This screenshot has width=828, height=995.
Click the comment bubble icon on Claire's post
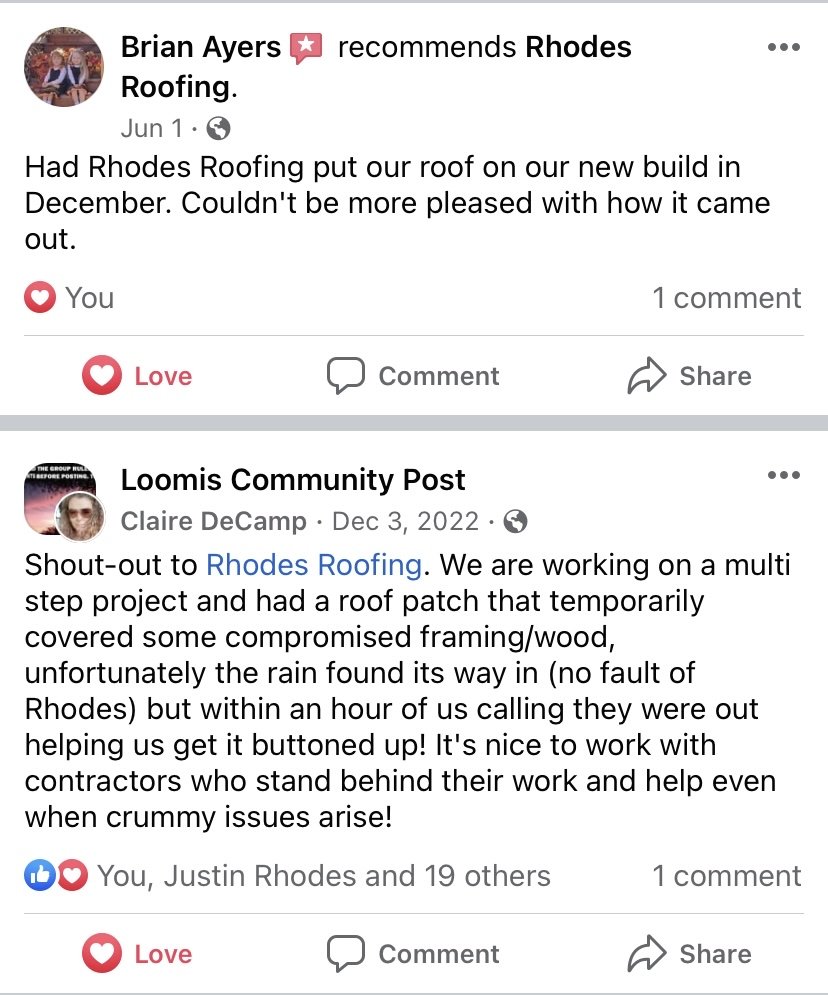pyautogui.click(x=346, y=954)
